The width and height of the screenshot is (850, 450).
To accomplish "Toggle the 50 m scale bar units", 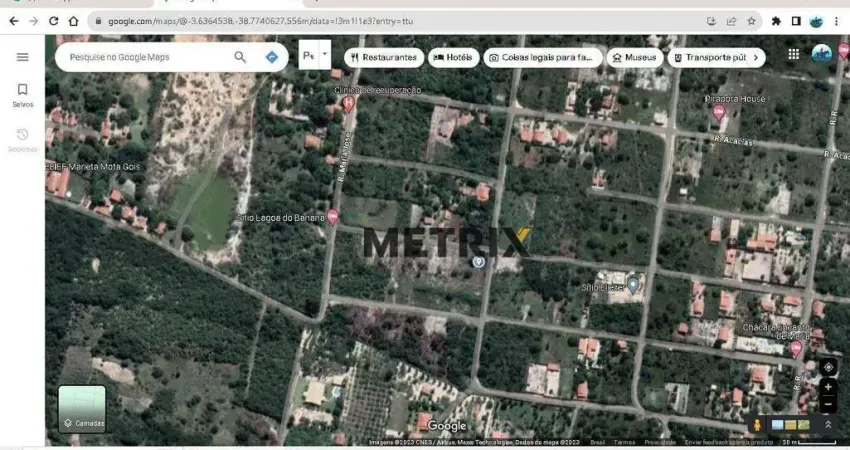I will pyautogui.click(x=809, y=442).
